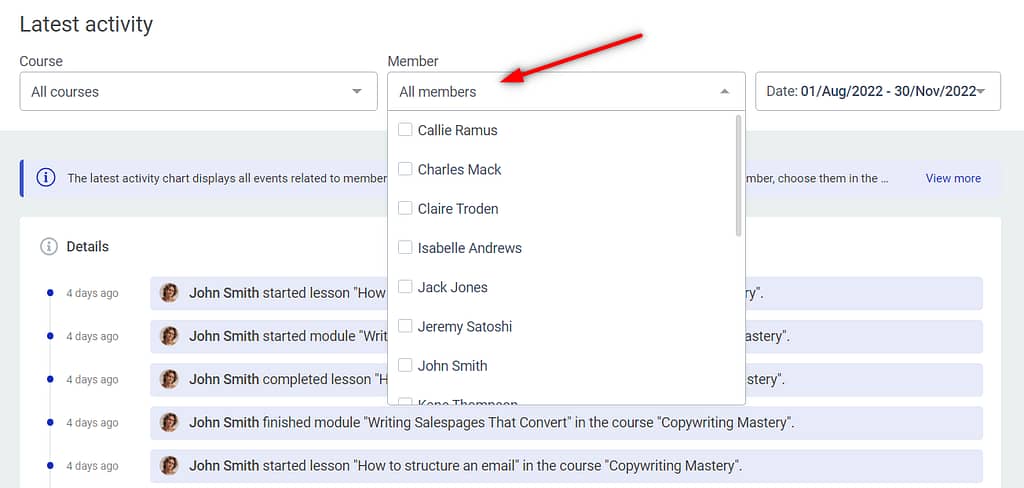Click the member dropdown list scrollbar
The height and width of the screenshot is (488, 1024).
tap(738, 175)
